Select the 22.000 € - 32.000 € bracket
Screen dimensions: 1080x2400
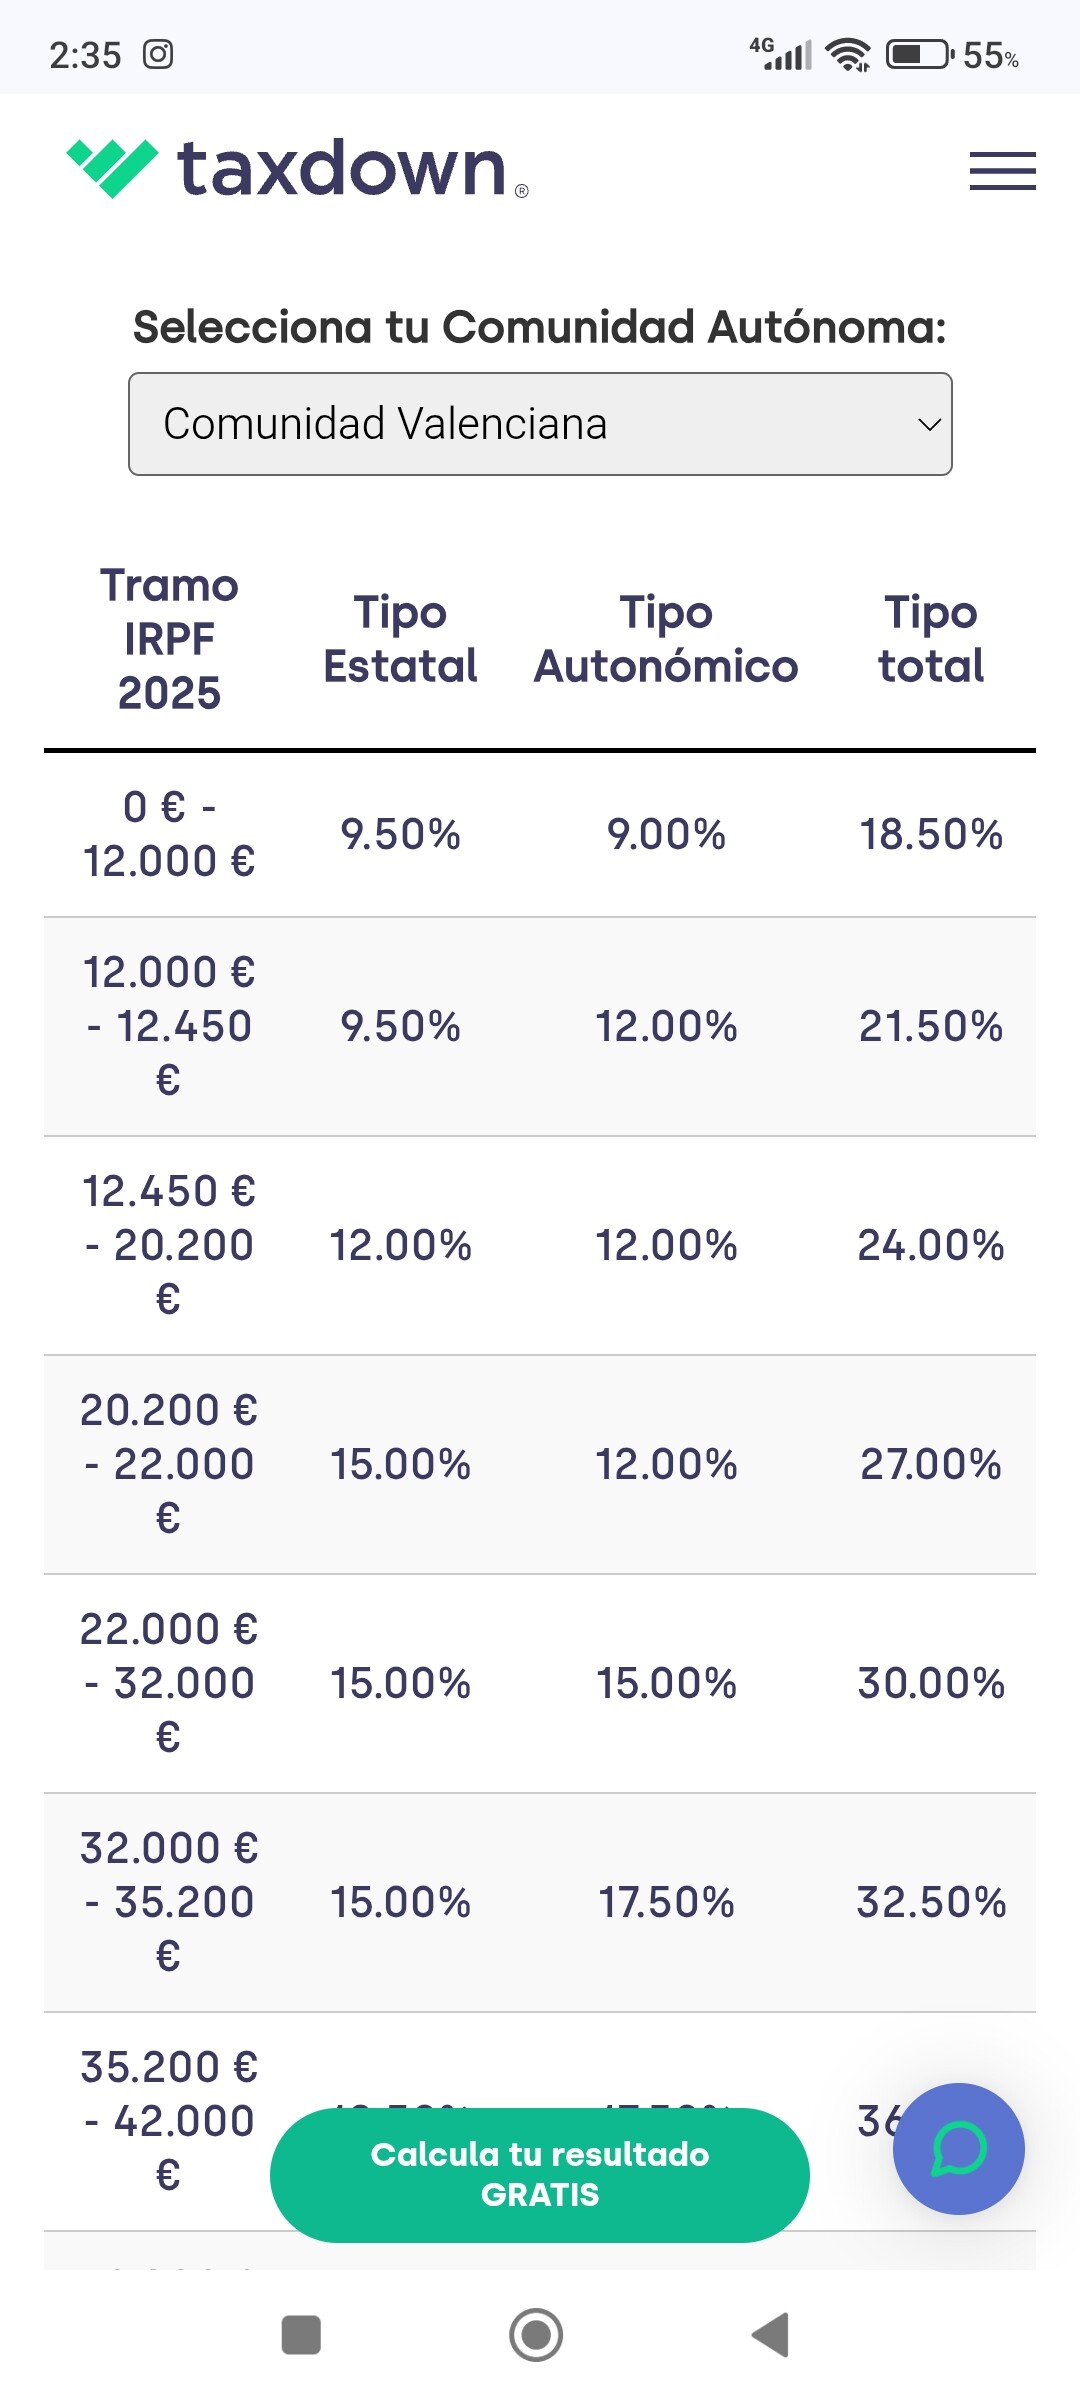[169, 1683]
